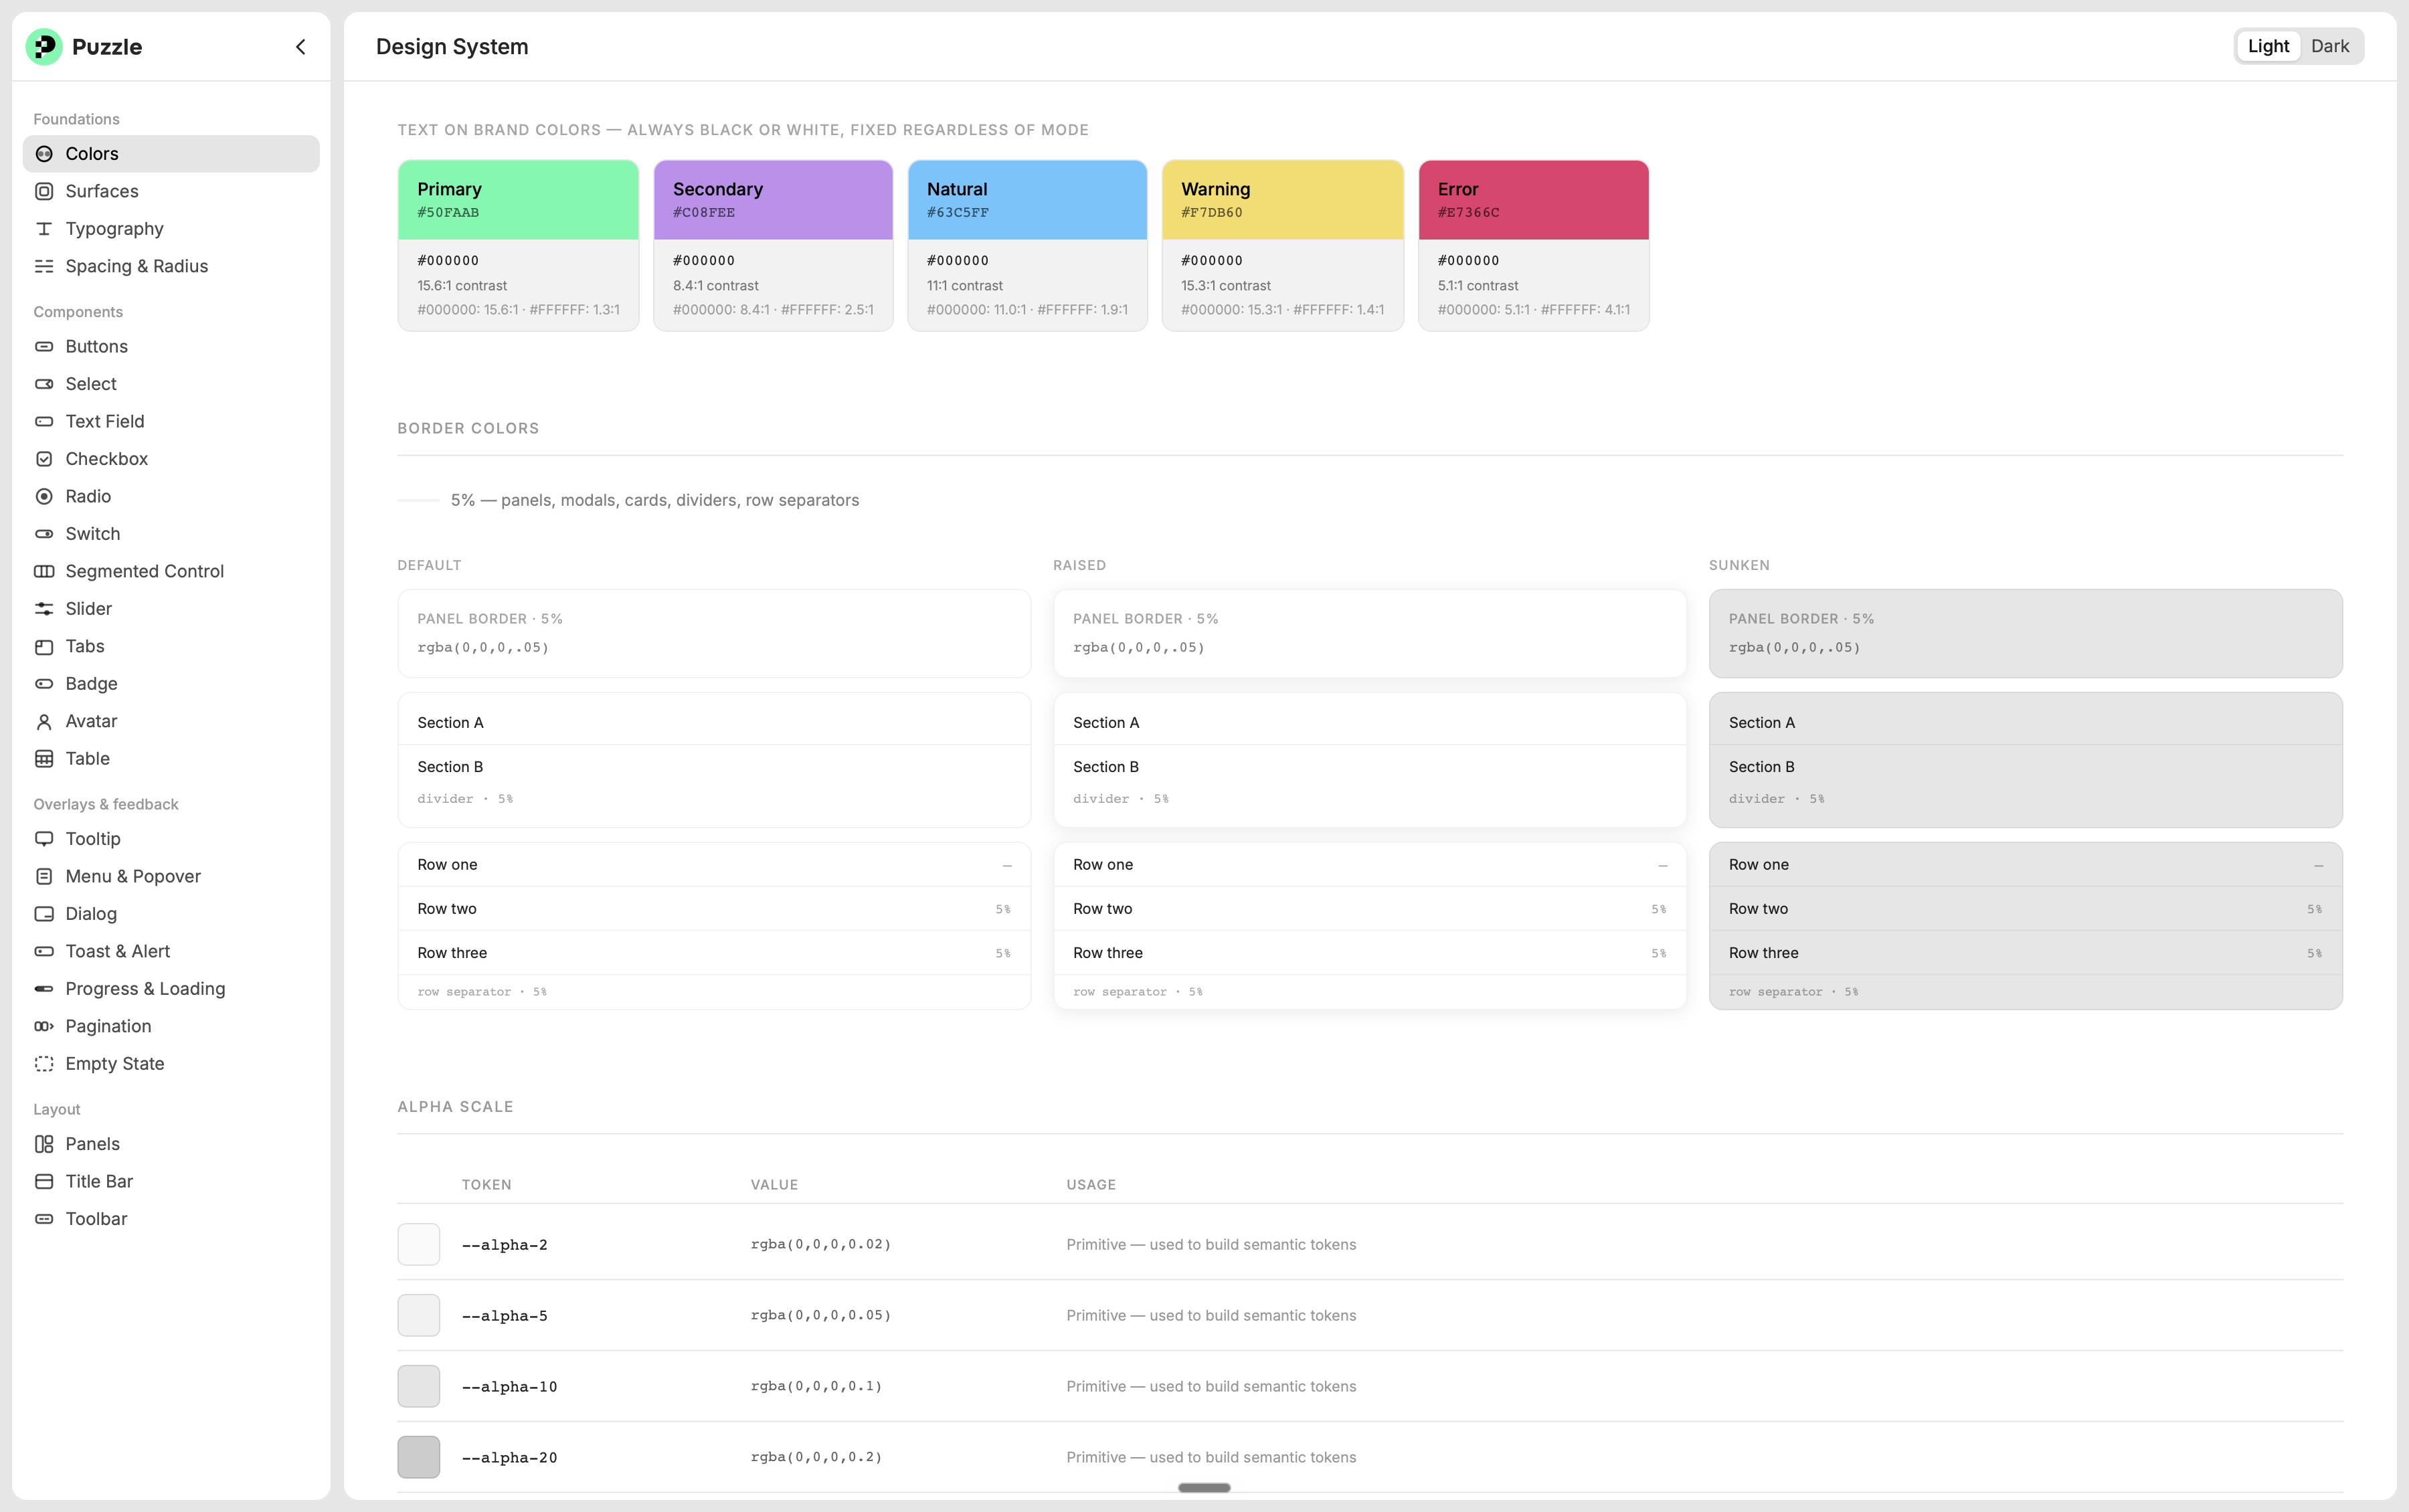Click the Checkbox sidebar icon
2409x1512 pixels.
[44, 459]
